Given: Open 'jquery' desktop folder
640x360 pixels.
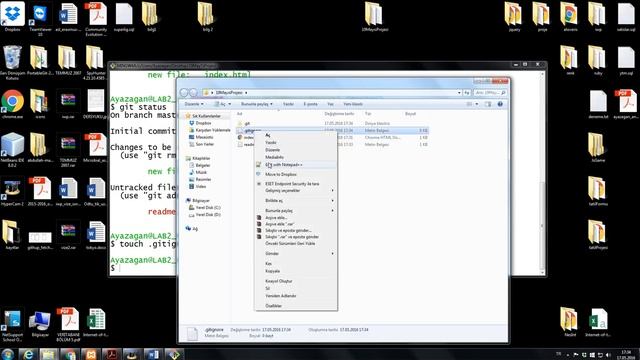Looking at the screenshot, I should [x=514, y=17].
